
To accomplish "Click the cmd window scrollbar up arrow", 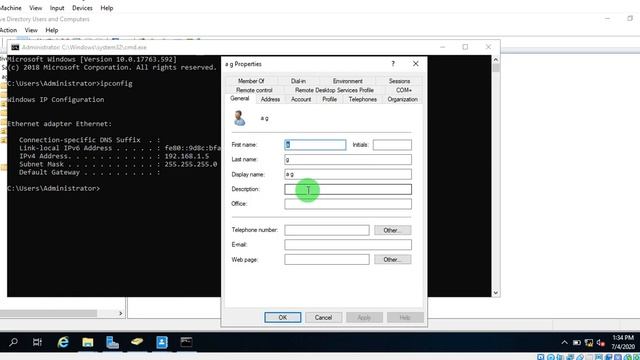I will pos(496,60).
